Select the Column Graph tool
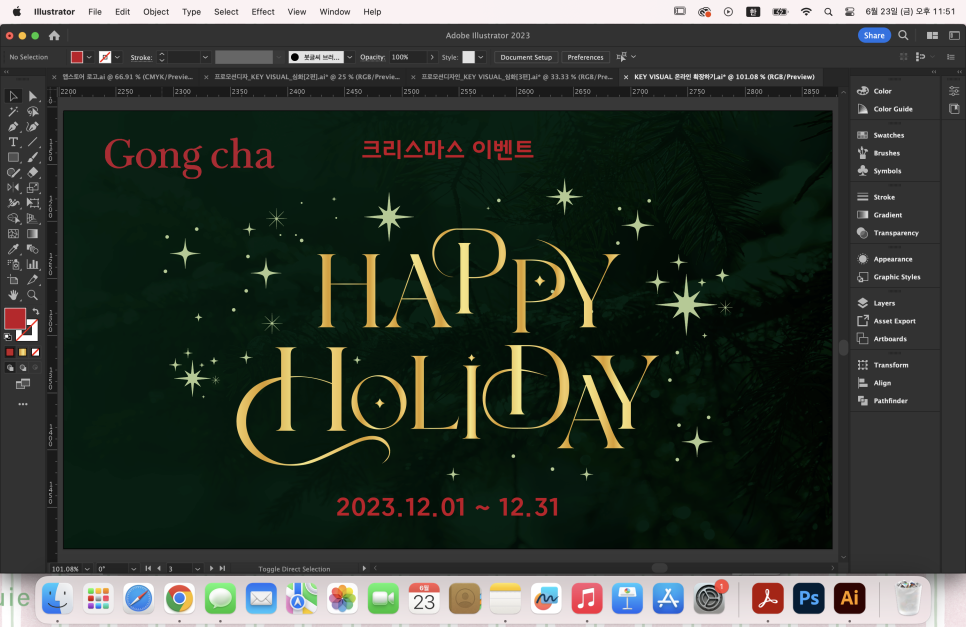This screenshot has width=966, height=627. [33, 265]
